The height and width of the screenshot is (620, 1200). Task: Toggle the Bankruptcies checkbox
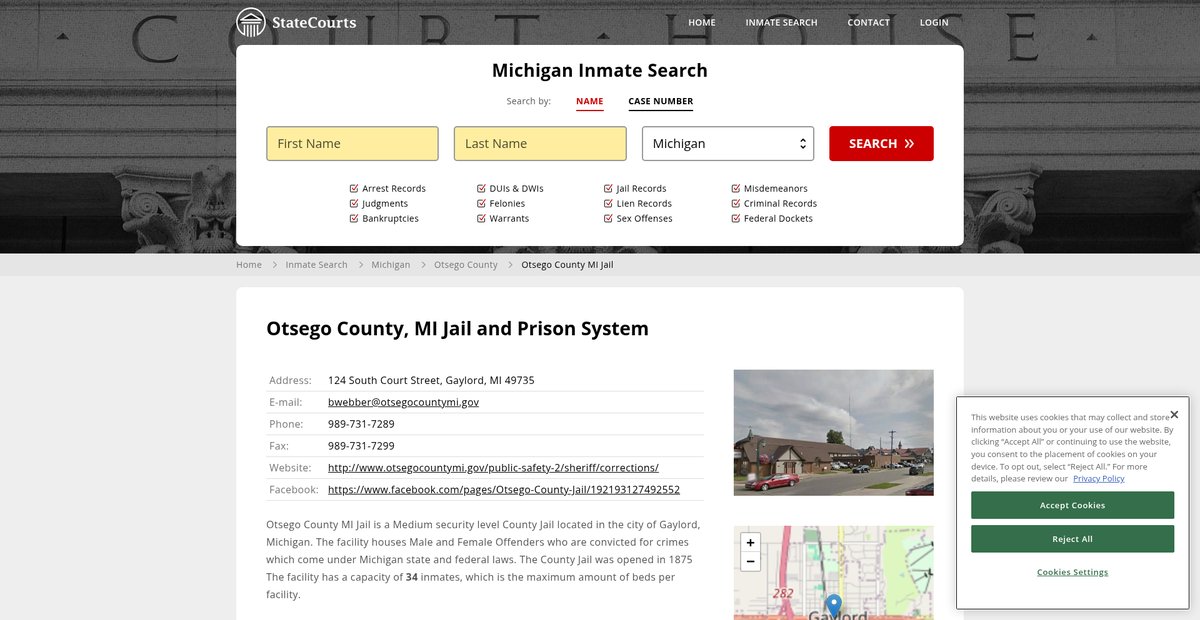[354, 218]
